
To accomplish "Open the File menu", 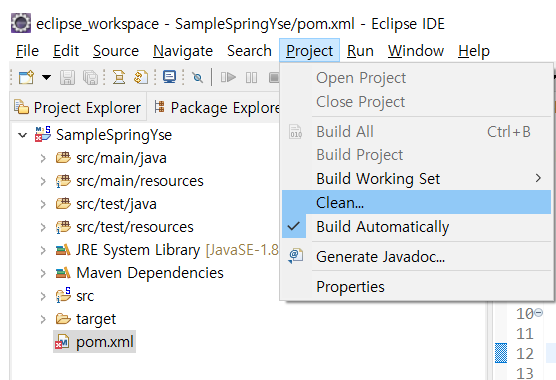I will pos(27,51).
